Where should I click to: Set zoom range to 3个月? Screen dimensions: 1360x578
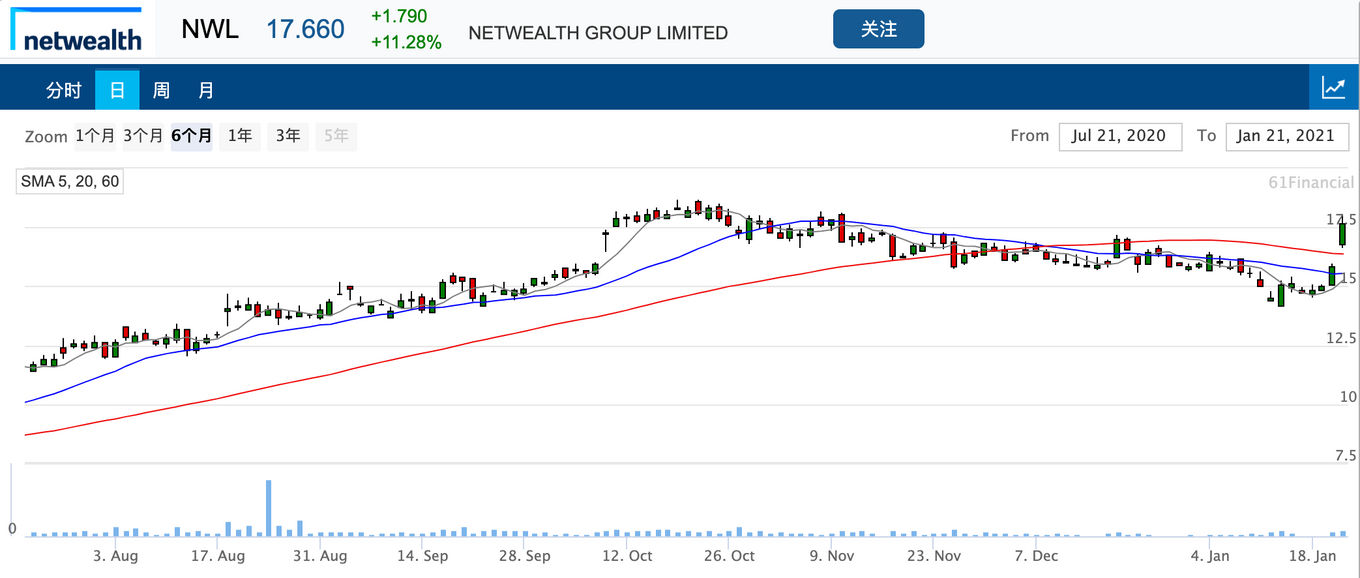(143, 136)
